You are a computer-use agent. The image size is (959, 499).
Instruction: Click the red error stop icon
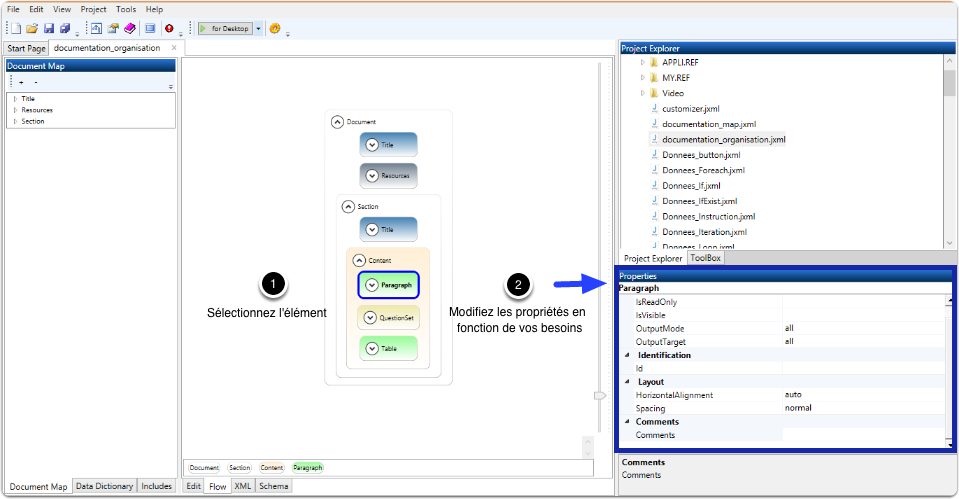click(169, 29)
